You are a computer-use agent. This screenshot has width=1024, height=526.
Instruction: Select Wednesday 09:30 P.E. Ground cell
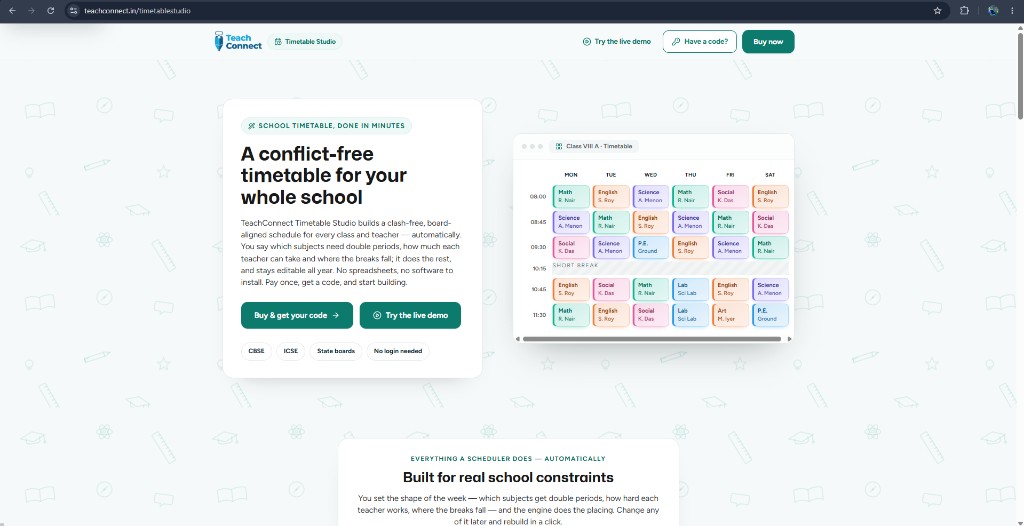point(651,248)
